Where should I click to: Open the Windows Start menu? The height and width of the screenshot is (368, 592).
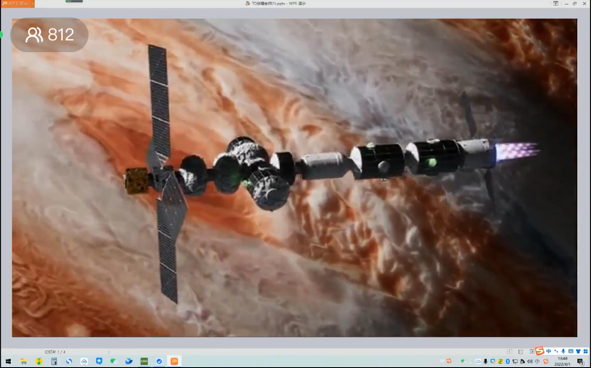(x=8, y=361)
